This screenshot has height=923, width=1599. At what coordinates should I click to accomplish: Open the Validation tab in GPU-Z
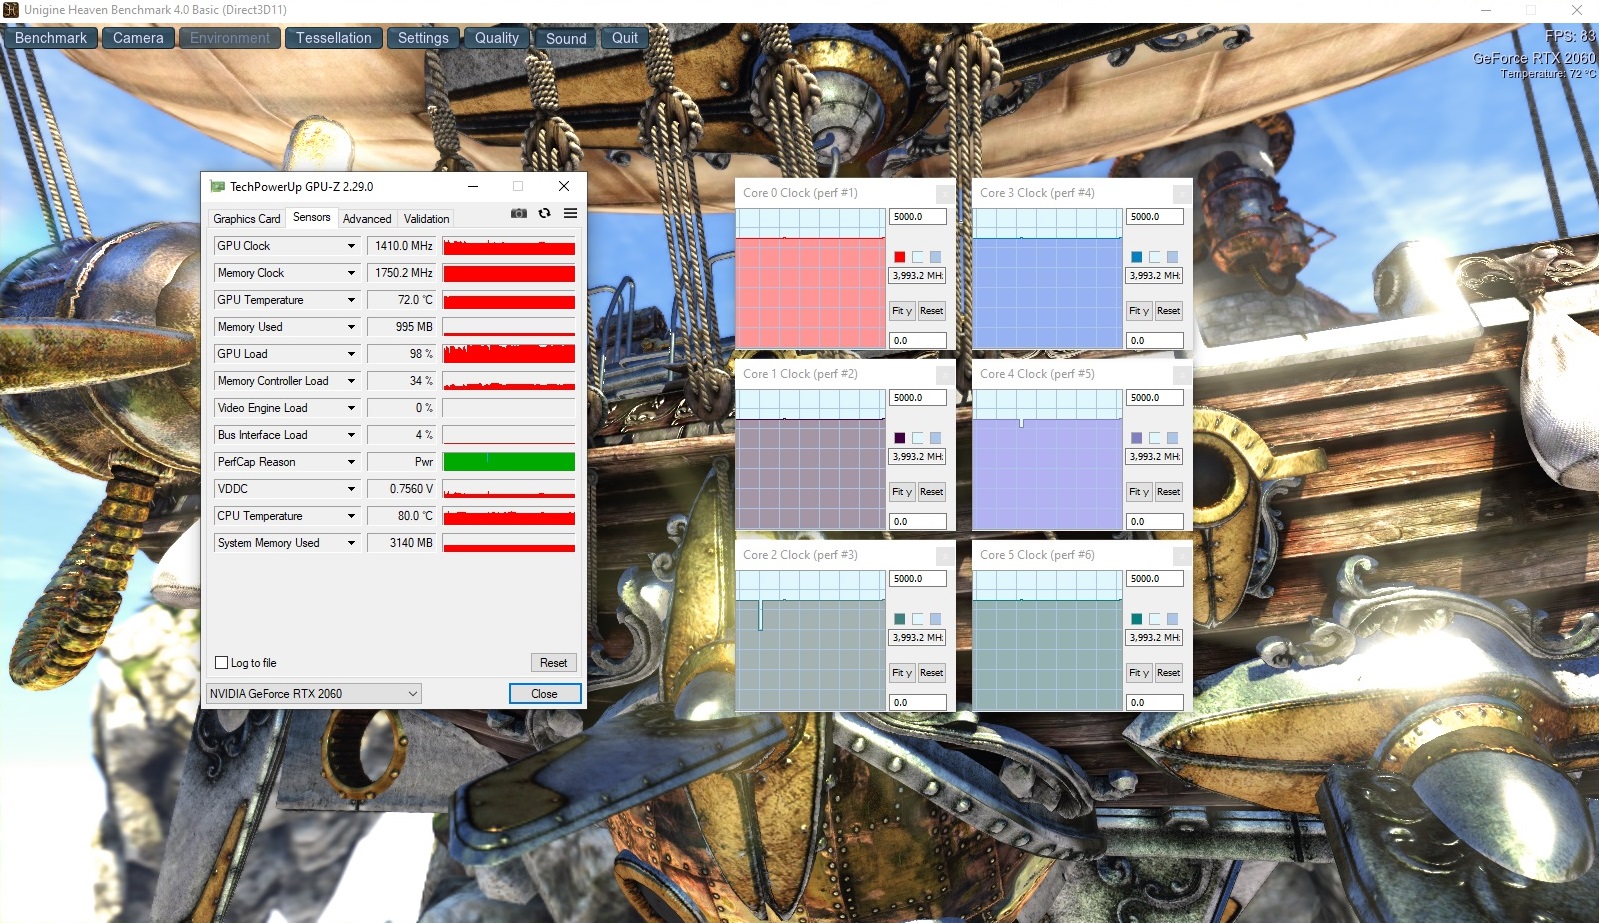pyautogui.click(x=427, y=219)
